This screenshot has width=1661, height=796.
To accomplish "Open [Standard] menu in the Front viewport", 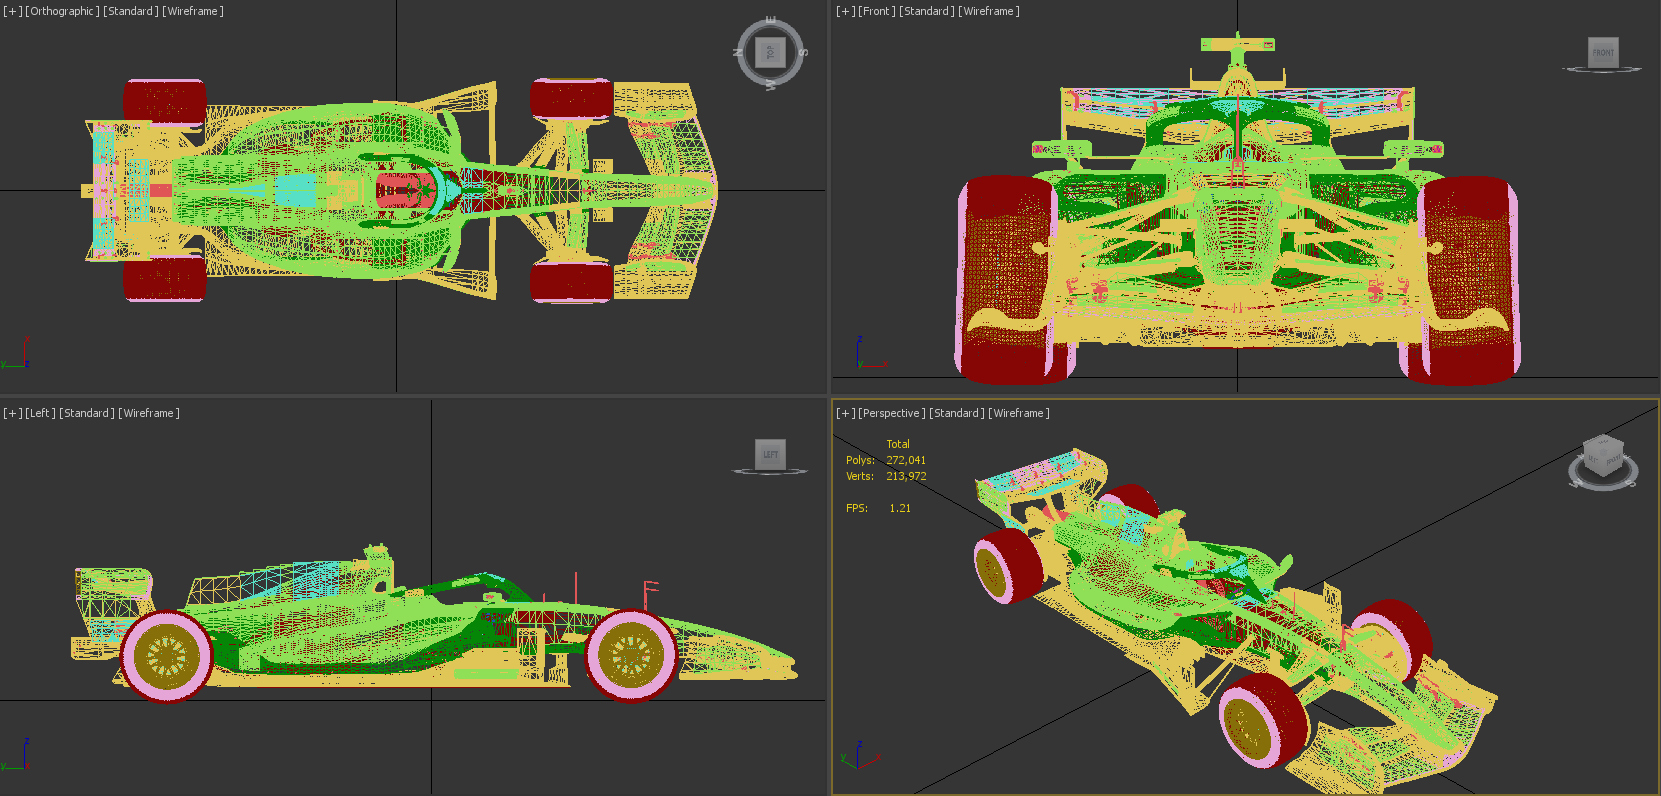I will [927, 11].
